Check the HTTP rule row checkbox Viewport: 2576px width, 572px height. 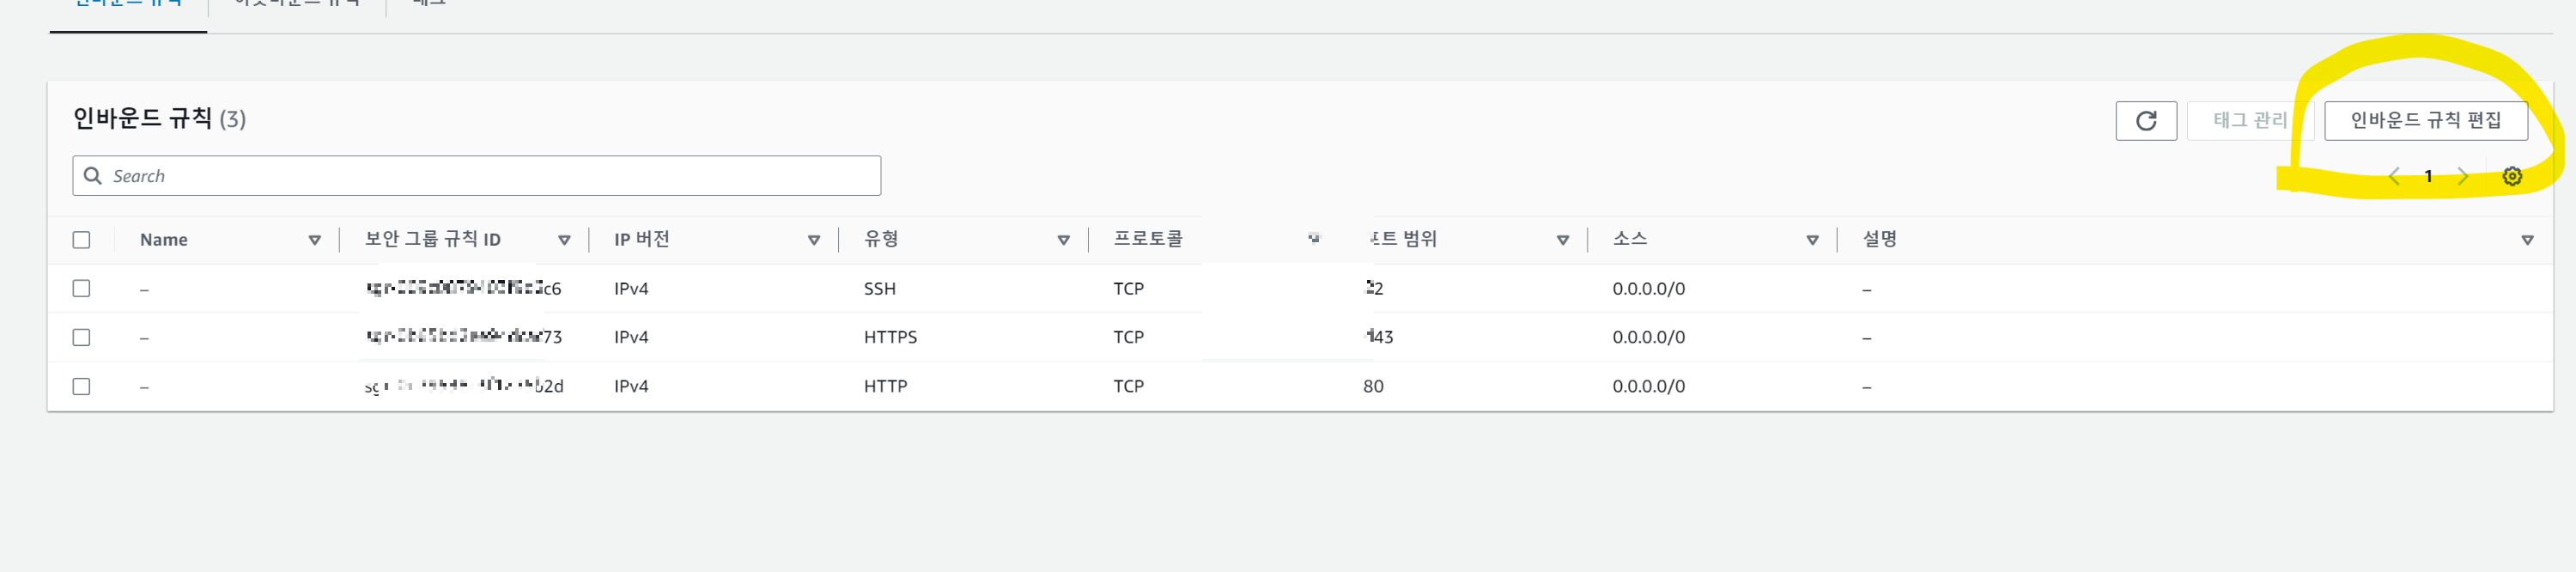point(82,386)
